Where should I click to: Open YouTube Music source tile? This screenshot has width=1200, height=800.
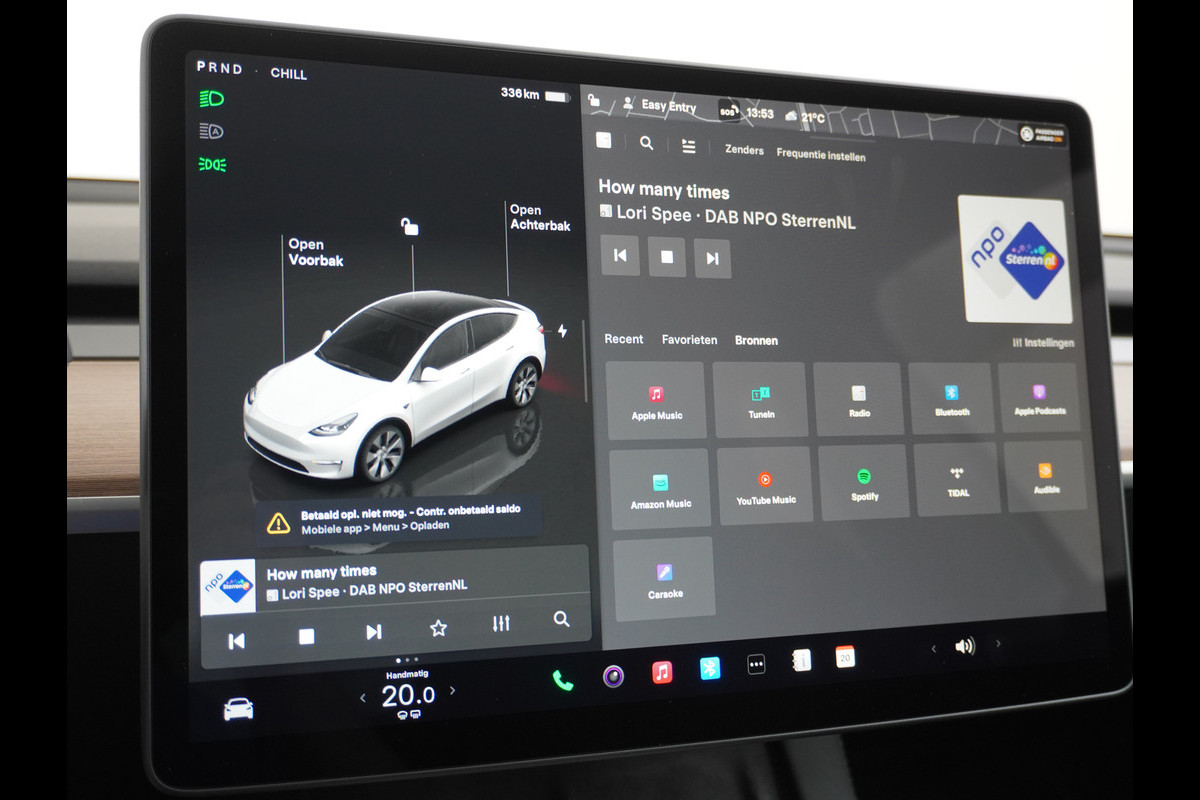pyautogui.click(x=765, y=485)
